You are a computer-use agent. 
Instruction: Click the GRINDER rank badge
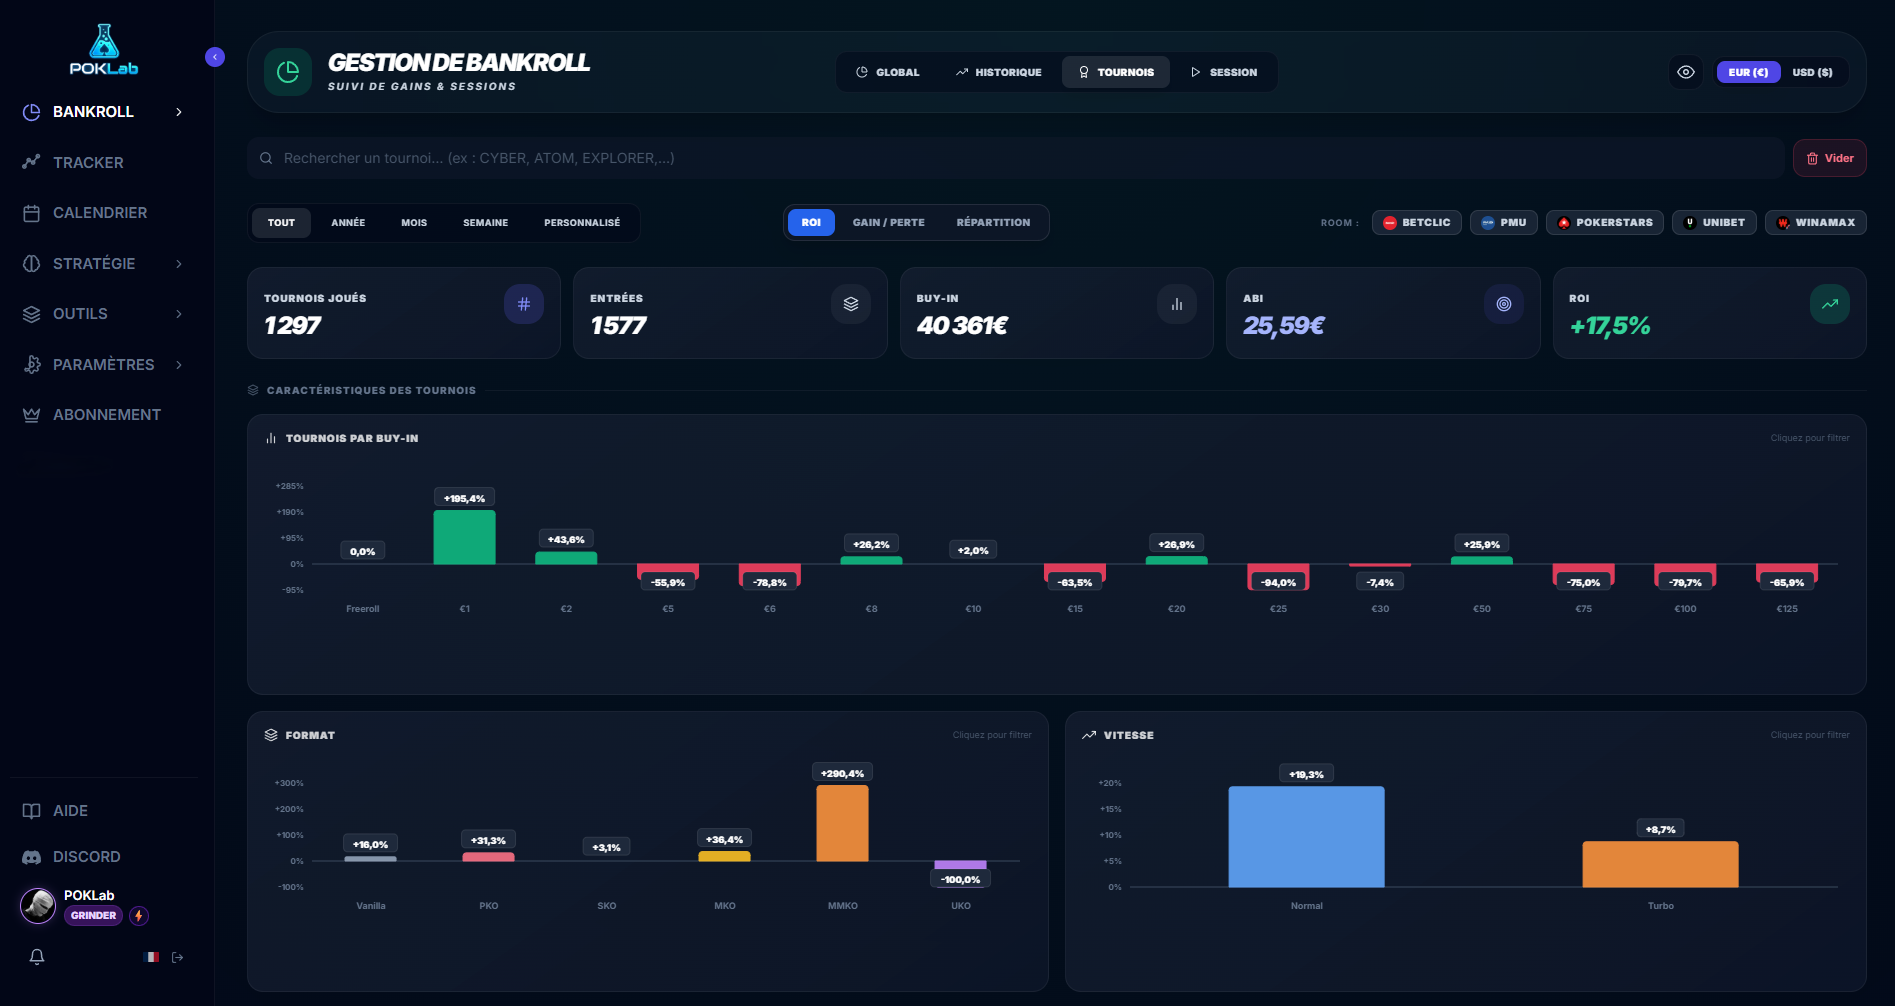click(x=94, y=916)
